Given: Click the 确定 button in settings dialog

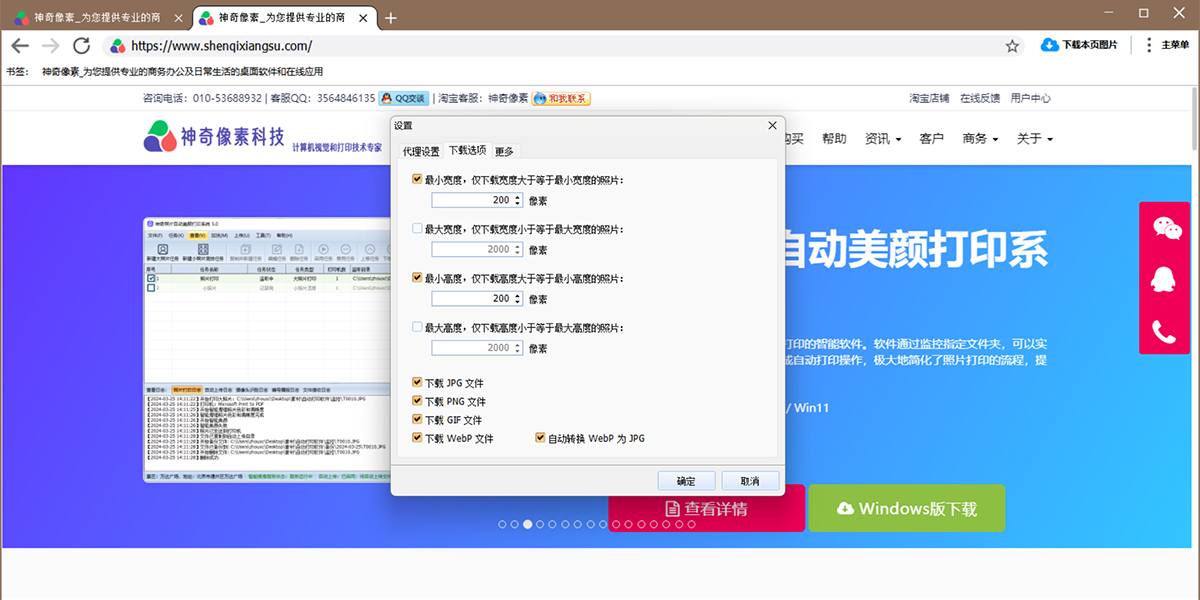Looking at the screenshot, I should [686, 481].
